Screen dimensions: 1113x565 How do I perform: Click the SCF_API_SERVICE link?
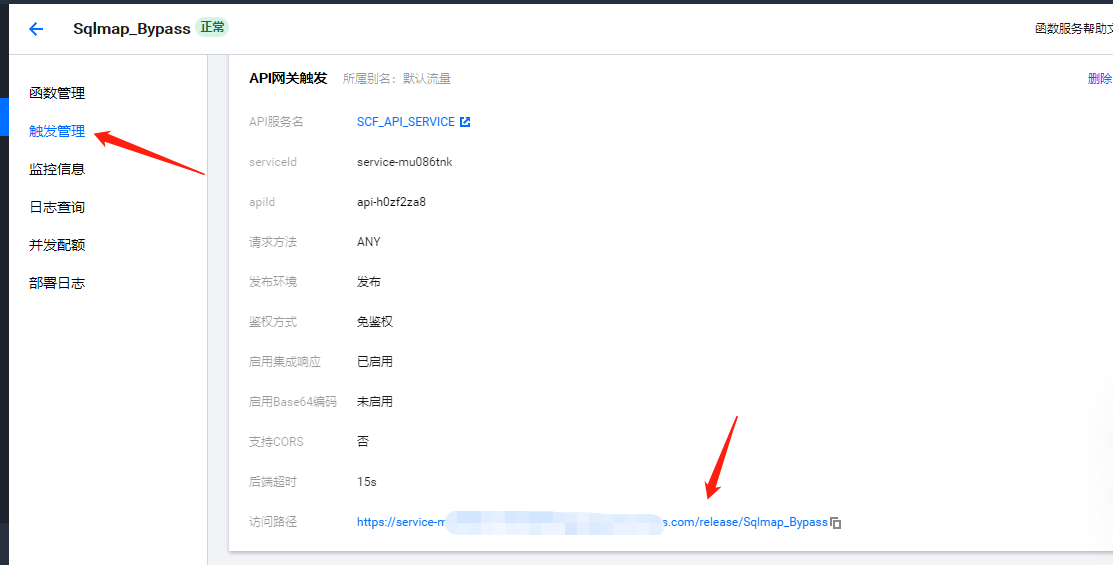pos(405,122)
